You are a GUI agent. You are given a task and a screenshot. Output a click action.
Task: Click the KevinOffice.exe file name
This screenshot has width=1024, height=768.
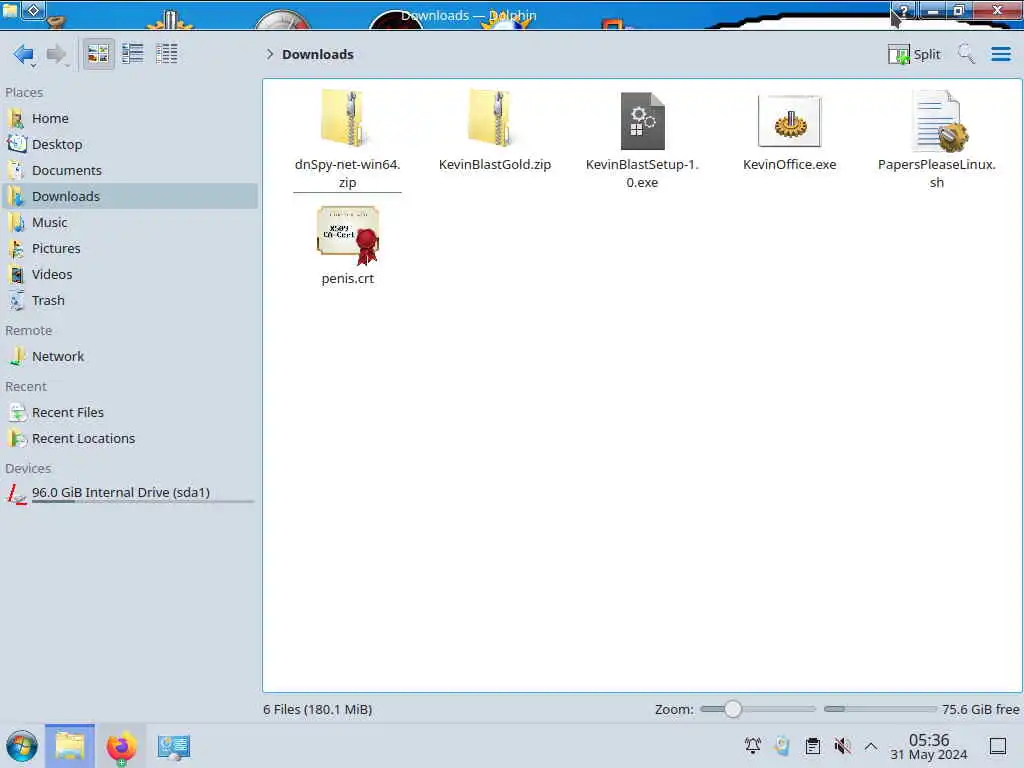coord(789,165)
